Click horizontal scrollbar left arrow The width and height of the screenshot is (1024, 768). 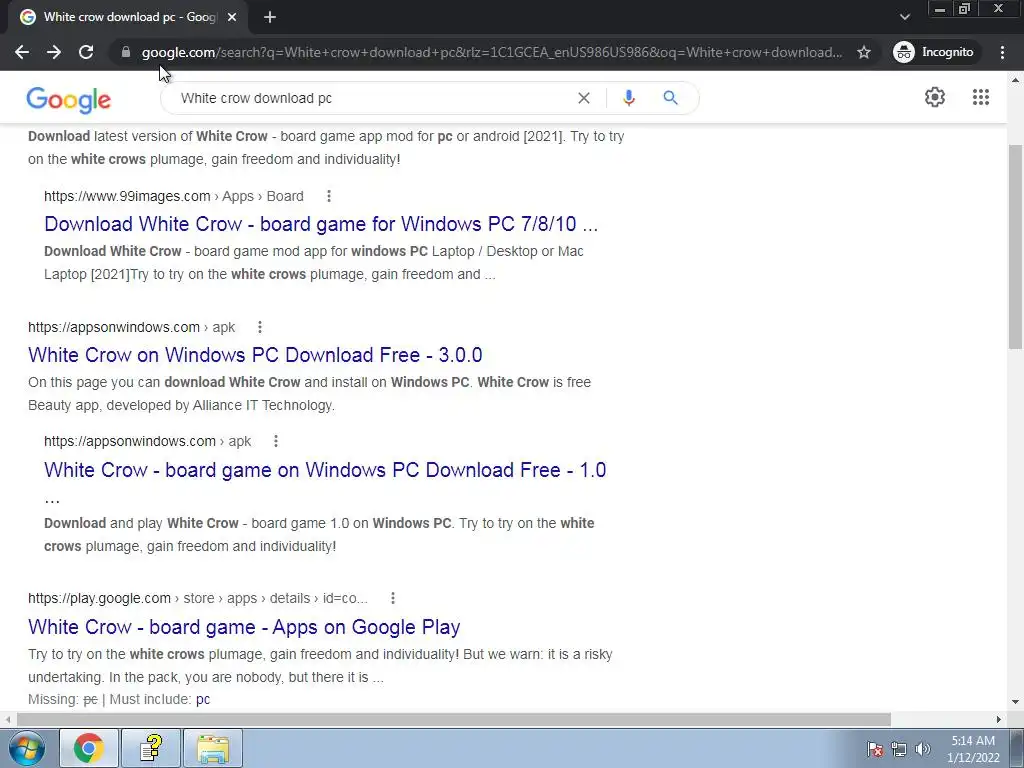click(8, 720)
